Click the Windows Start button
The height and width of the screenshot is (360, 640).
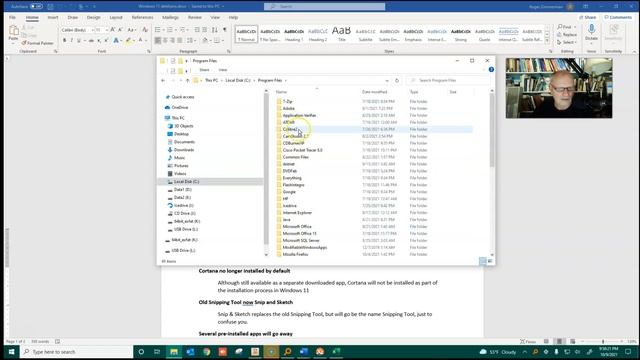tap(11, 351)
